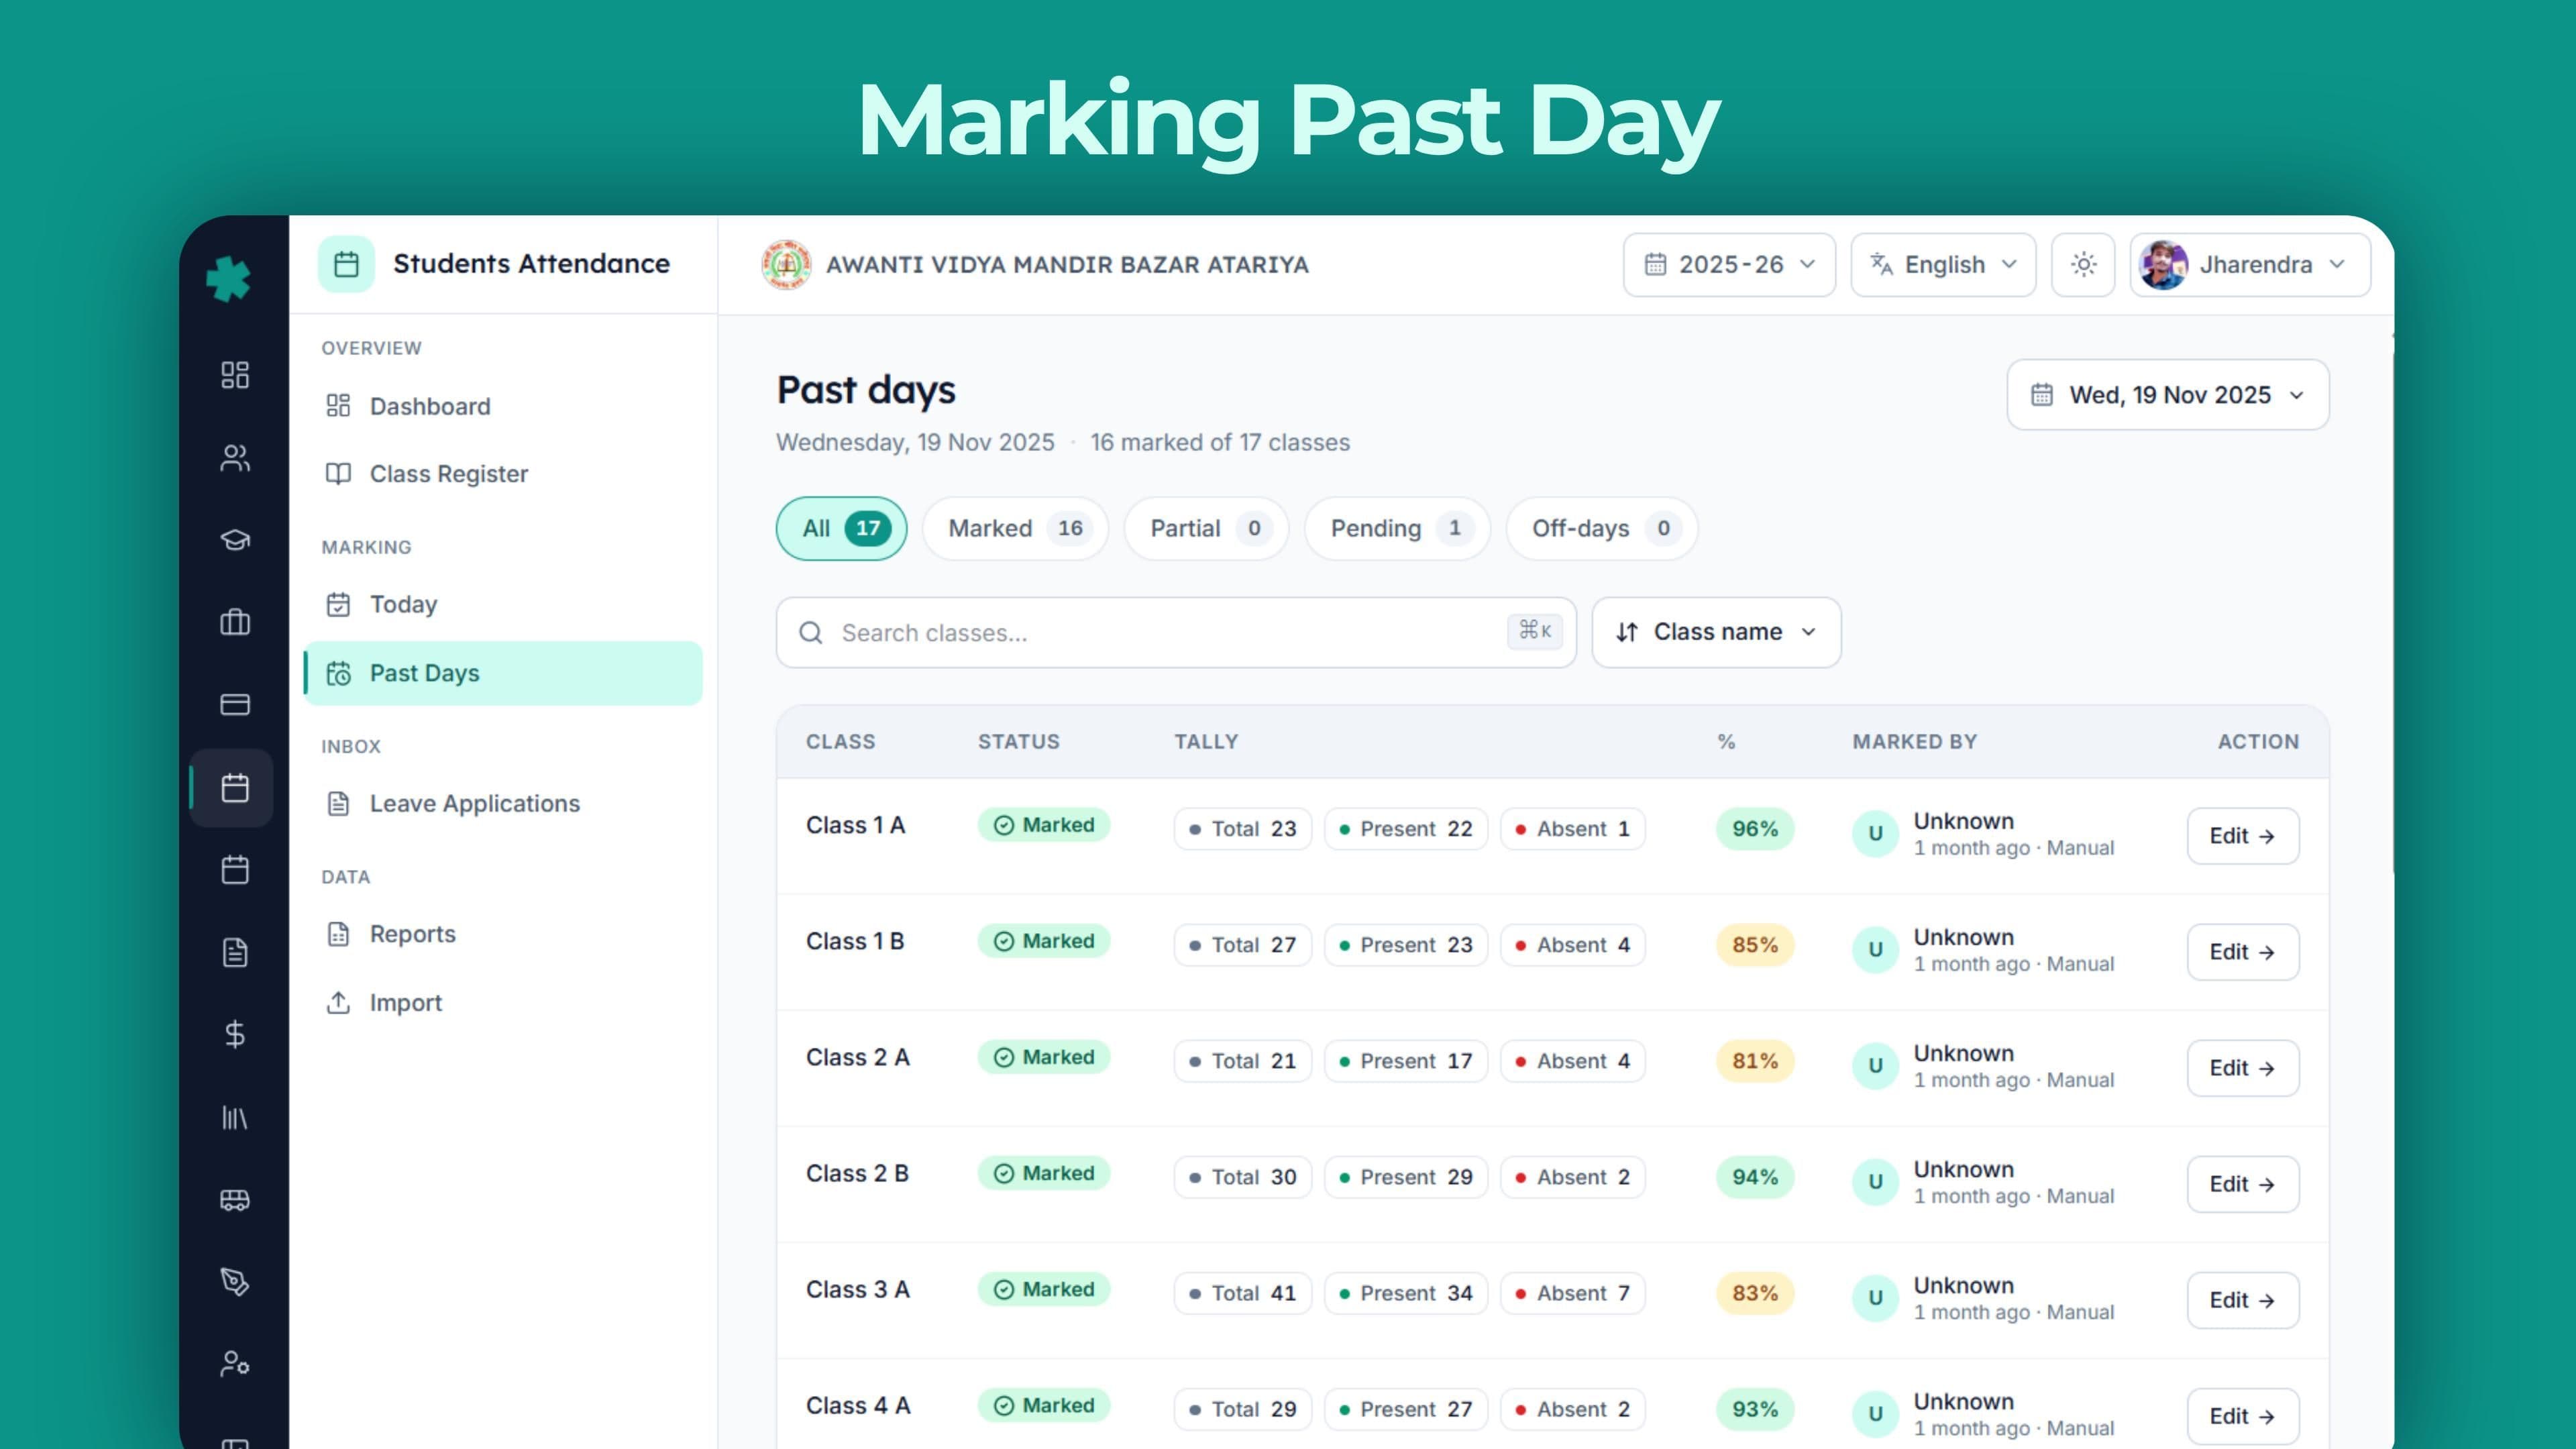This screenshot has height=1449, width=2576.
Task: Click the green asterisk app logo
Action: tap(229, 278)
